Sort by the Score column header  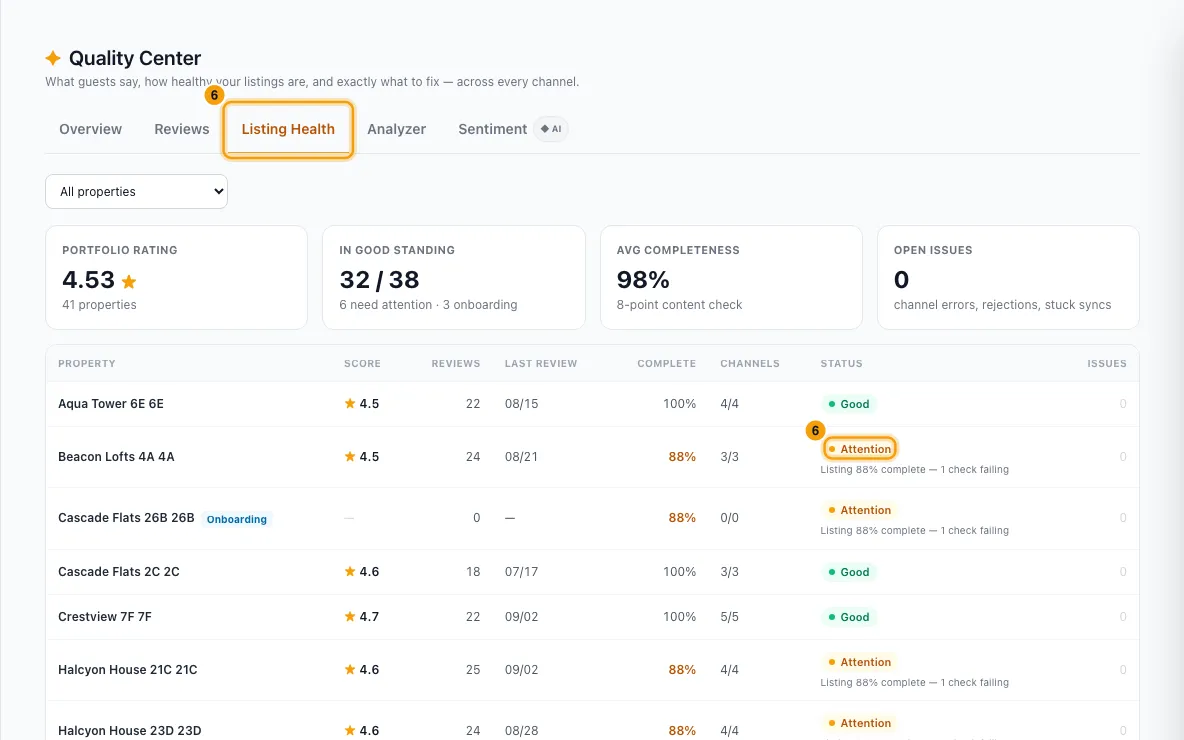[x=362, y=363]
